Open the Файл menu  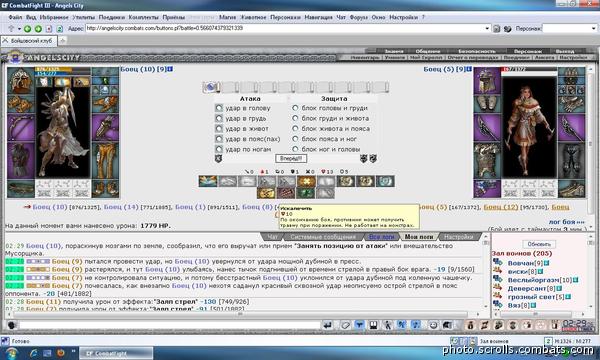[15, 17]
